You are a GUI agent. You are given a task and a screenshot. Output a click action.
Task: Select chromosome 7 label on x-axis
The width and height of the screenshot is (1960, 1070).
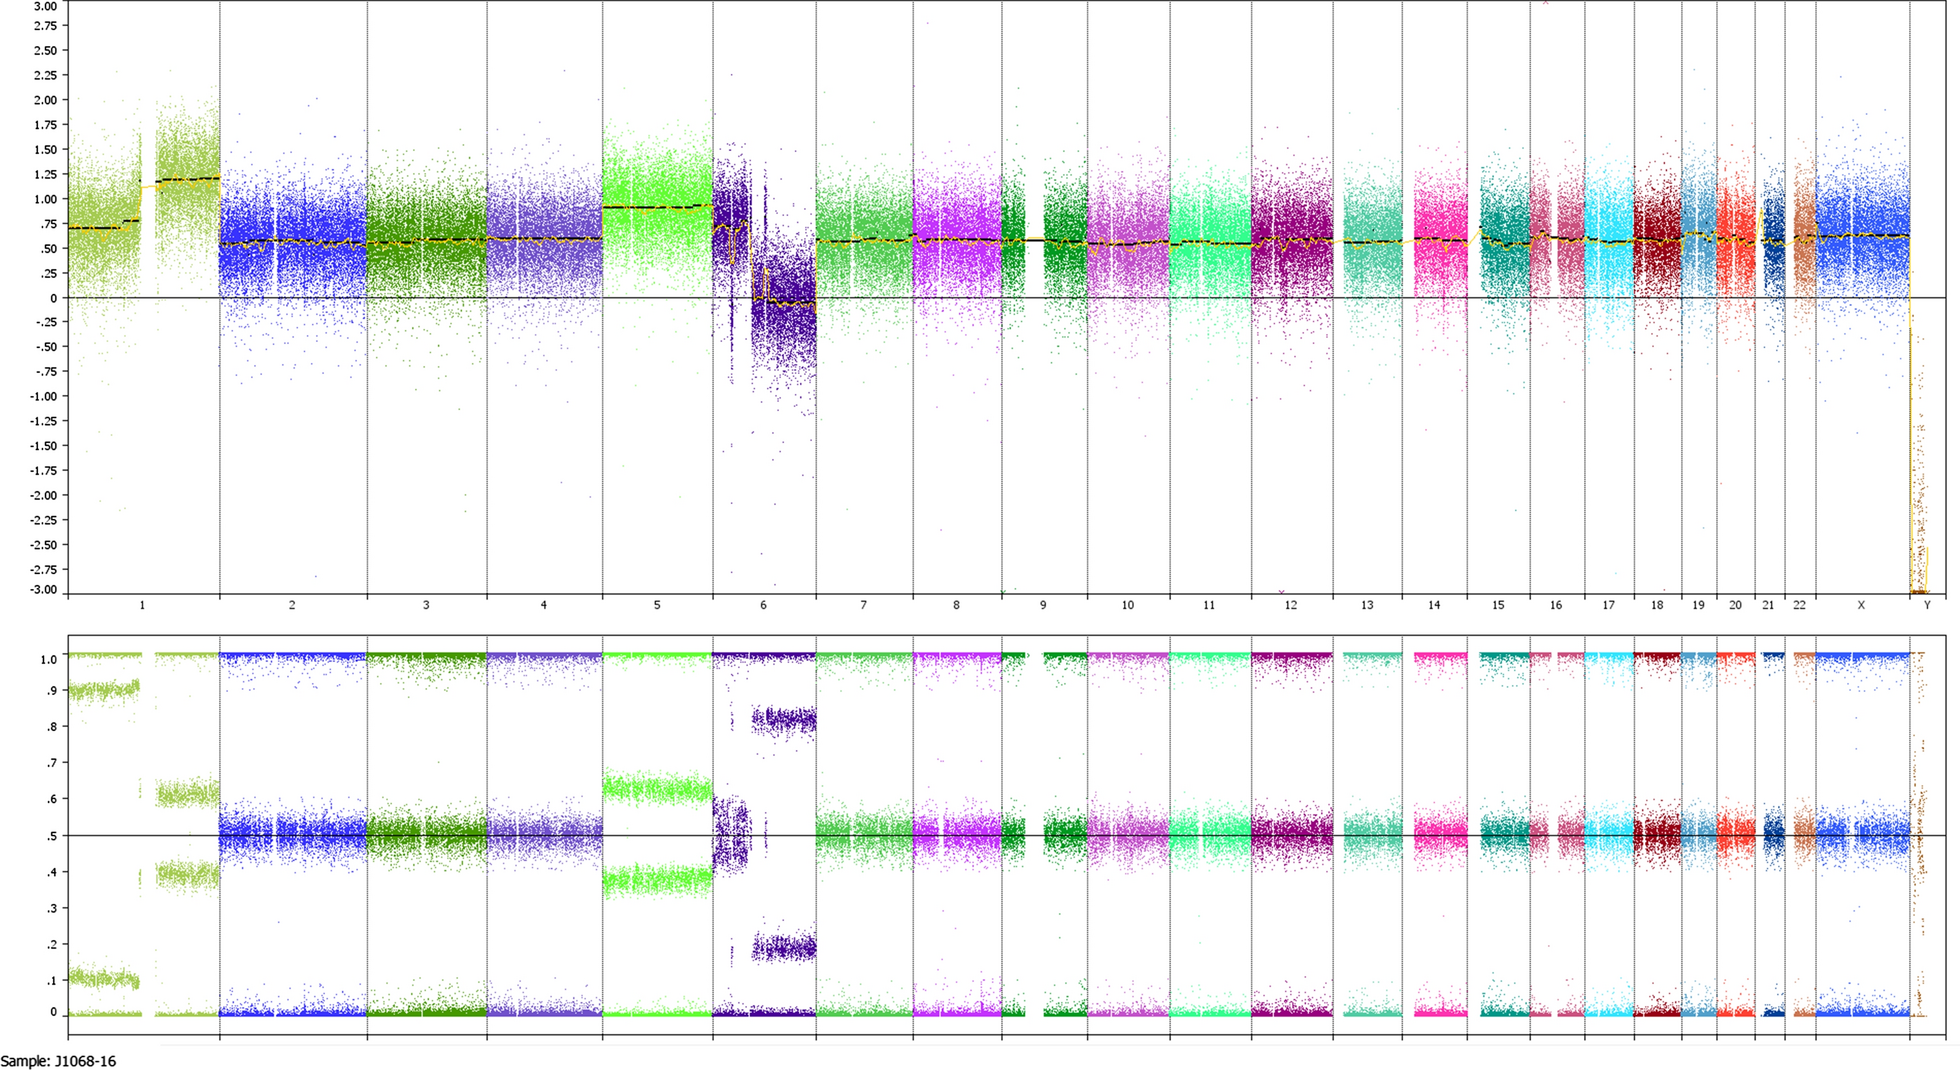click(863, 605)
